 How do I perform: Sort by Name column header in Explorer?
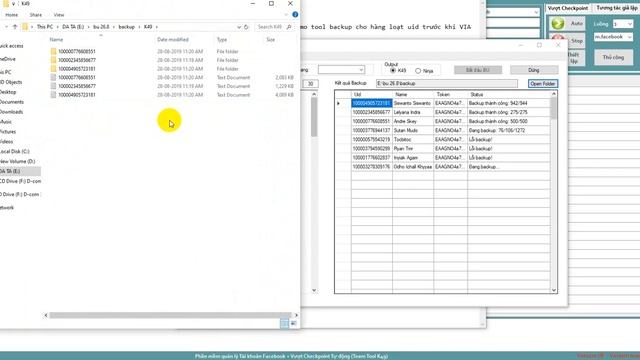[56, 40]
